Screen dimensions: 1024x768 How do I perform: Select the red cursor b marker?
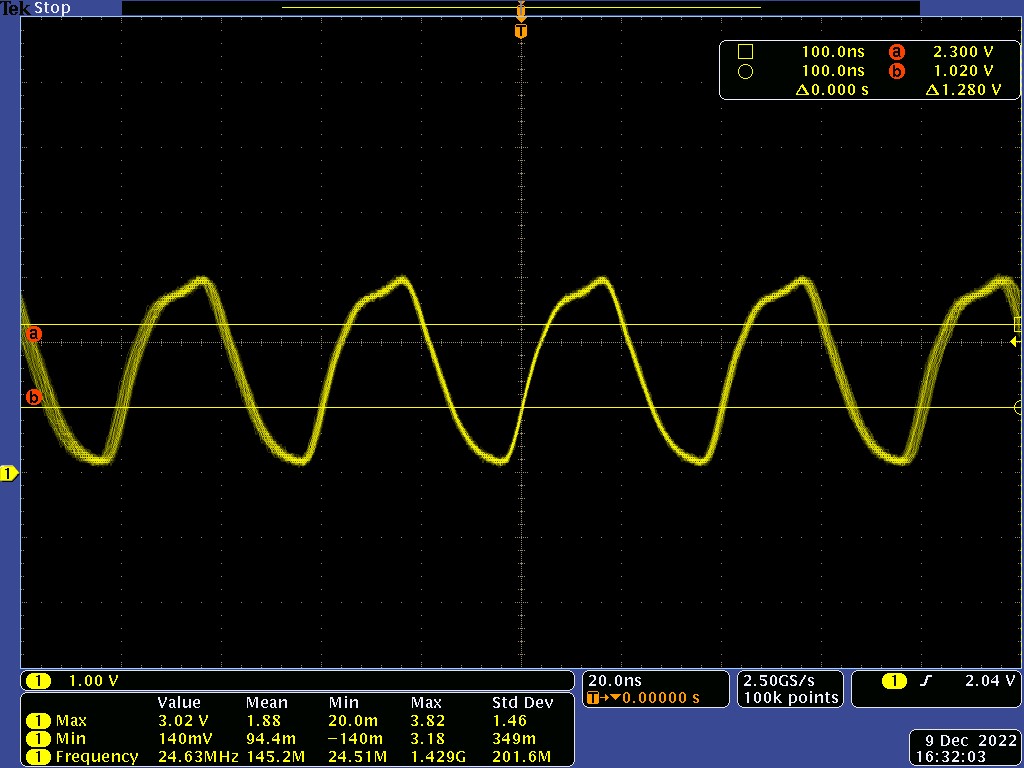34,397
